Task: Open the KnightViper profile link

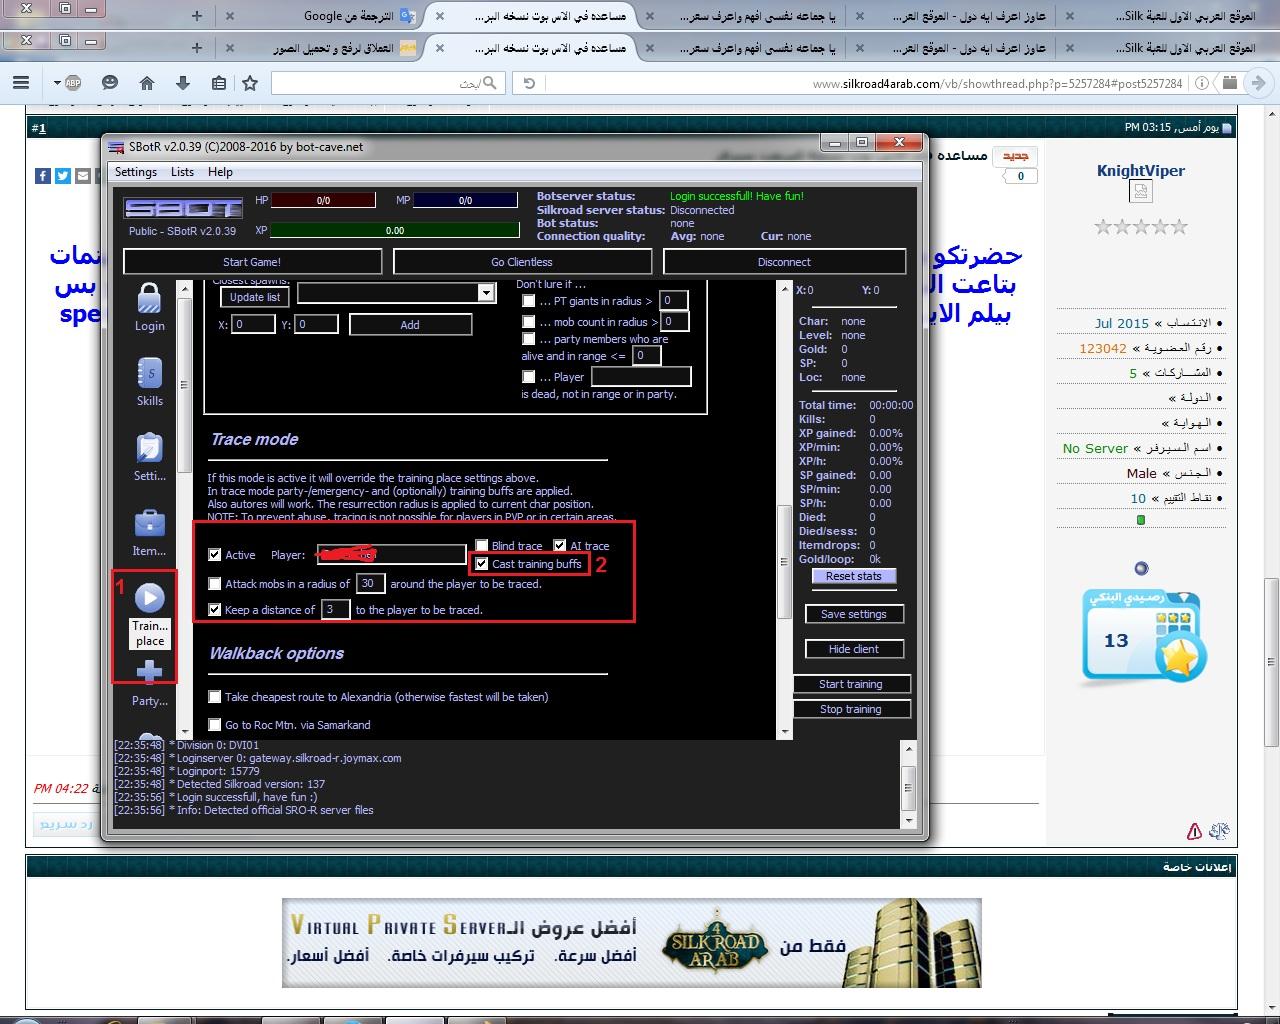Action: click(x=1140, y=171)
